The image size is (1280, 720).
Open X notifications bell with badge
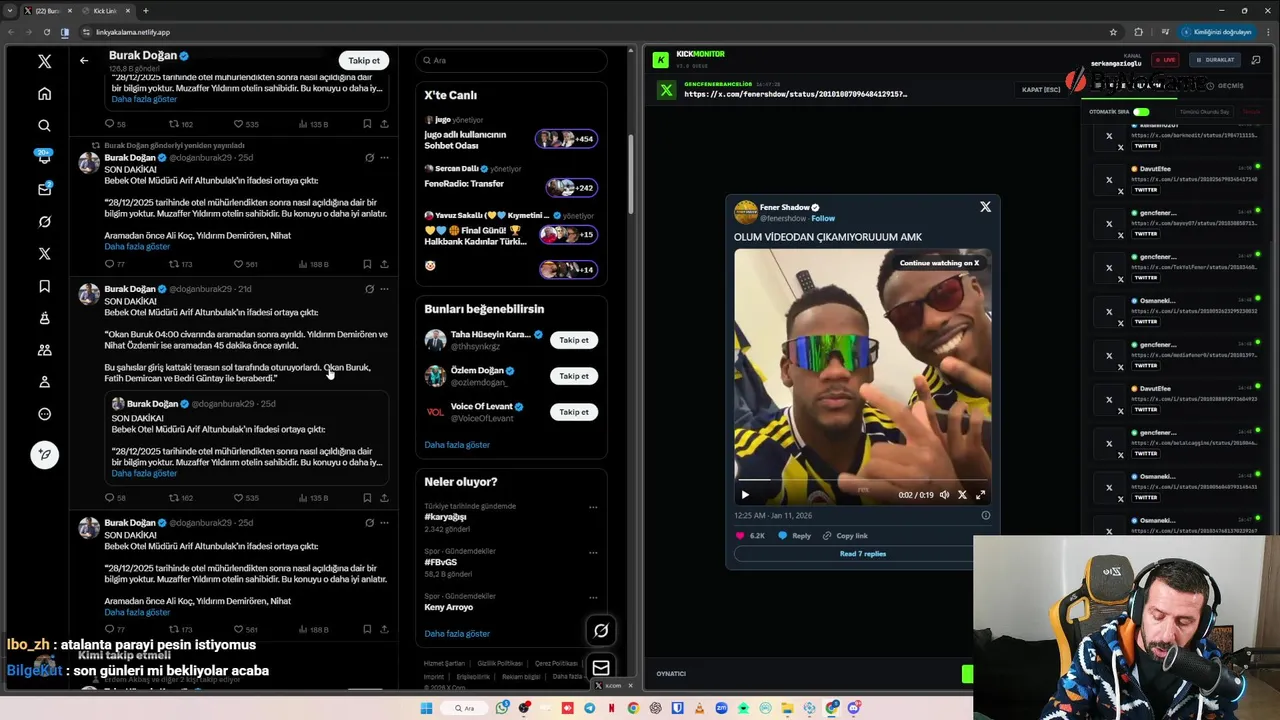pos(44,157)
